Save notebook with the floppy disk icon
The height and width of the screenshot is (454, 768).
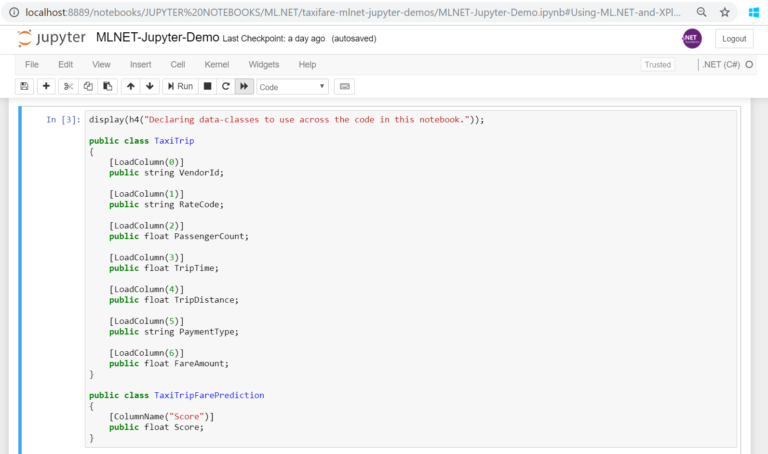[24, 86]
